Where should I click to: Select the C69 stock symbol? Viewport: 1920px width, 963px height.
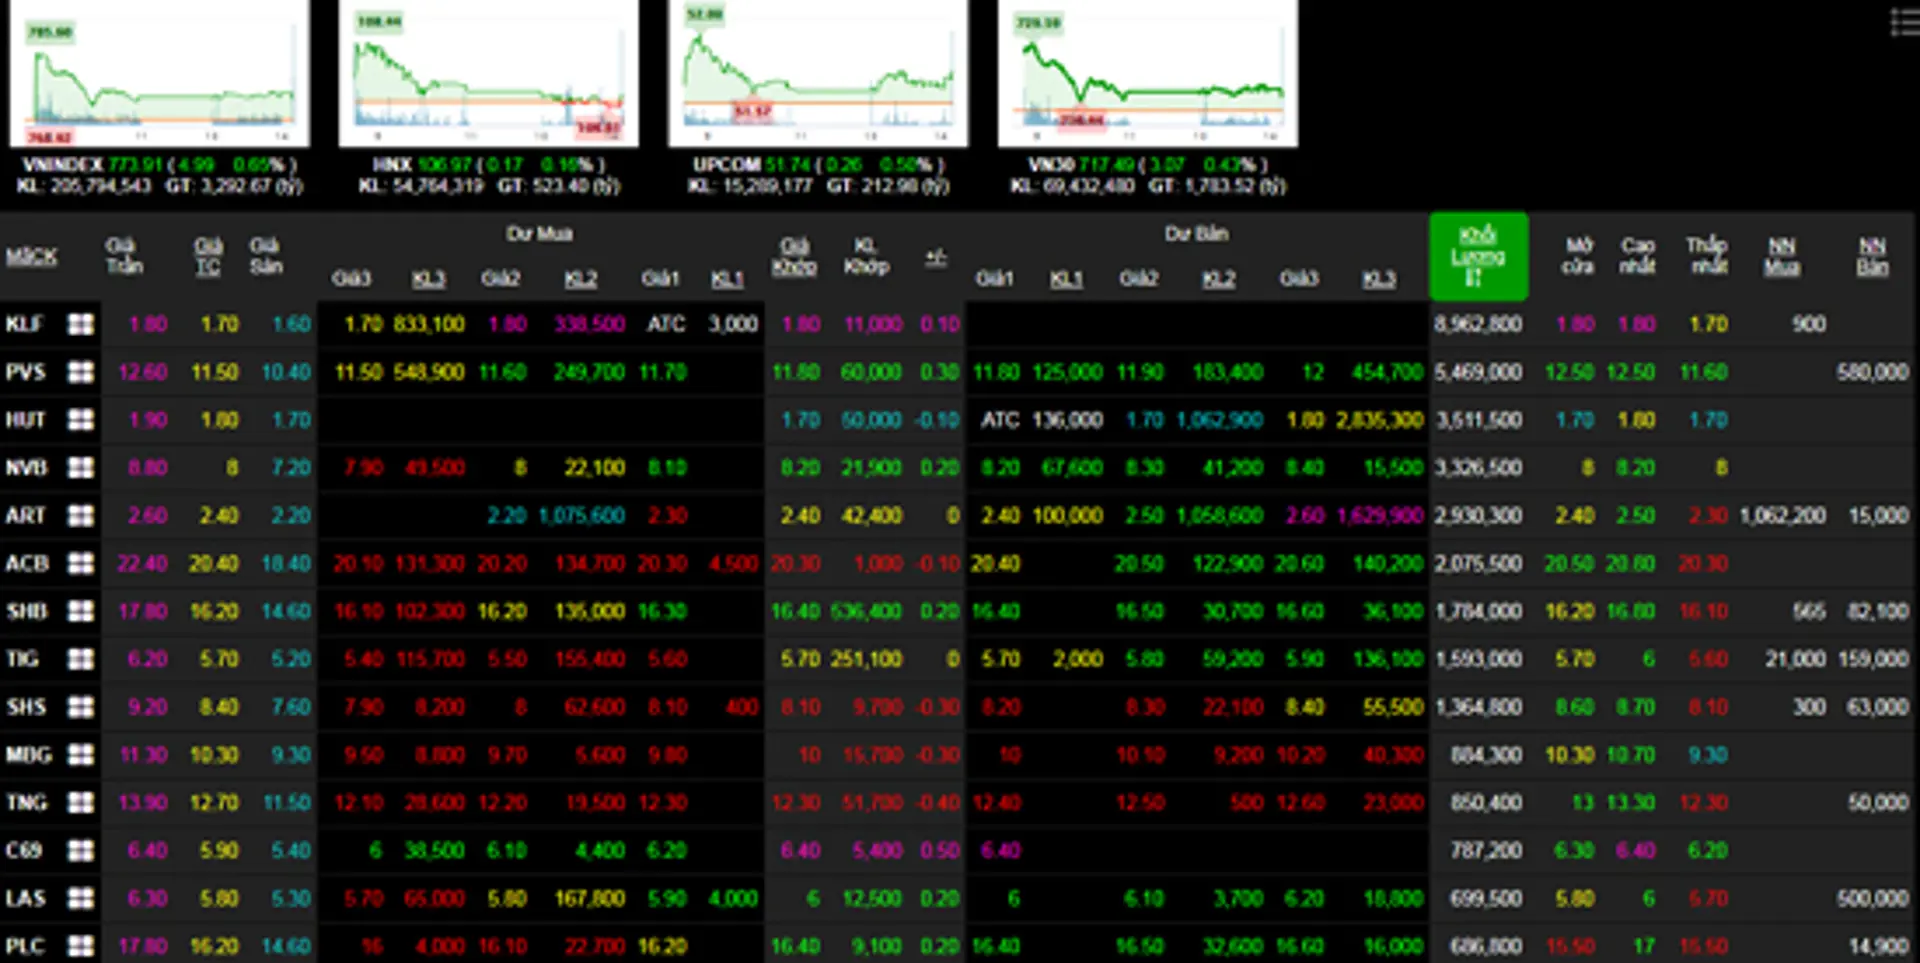24,850
